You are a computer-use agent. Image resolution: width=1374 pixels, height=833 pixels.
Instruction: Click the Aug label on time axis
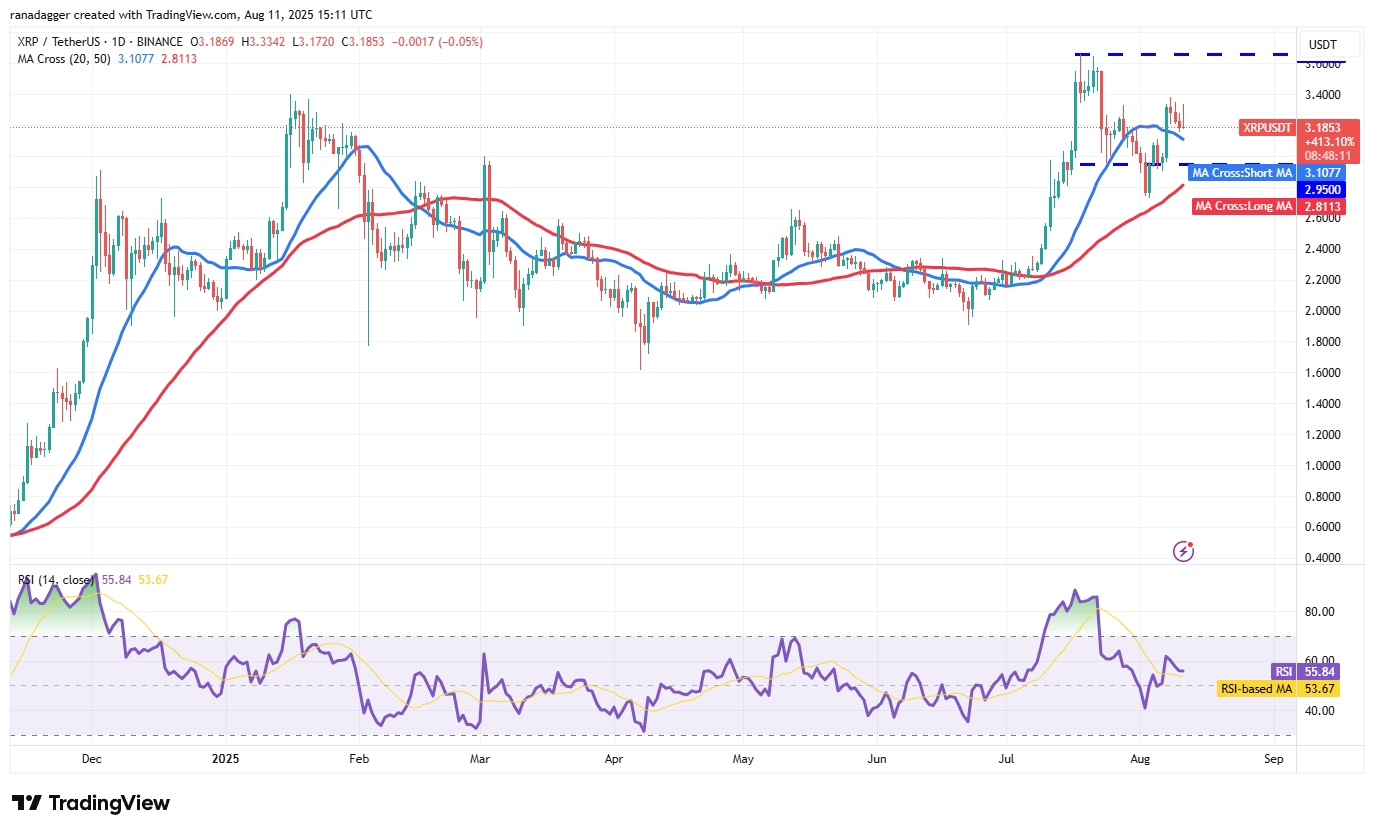coord(1142,759)
